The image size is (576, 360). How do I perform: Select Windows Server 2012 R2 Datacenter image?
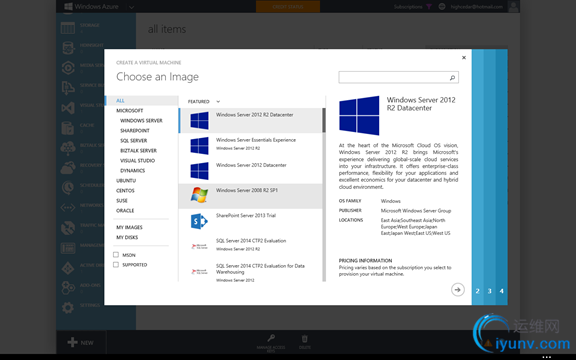click(251, 120)
